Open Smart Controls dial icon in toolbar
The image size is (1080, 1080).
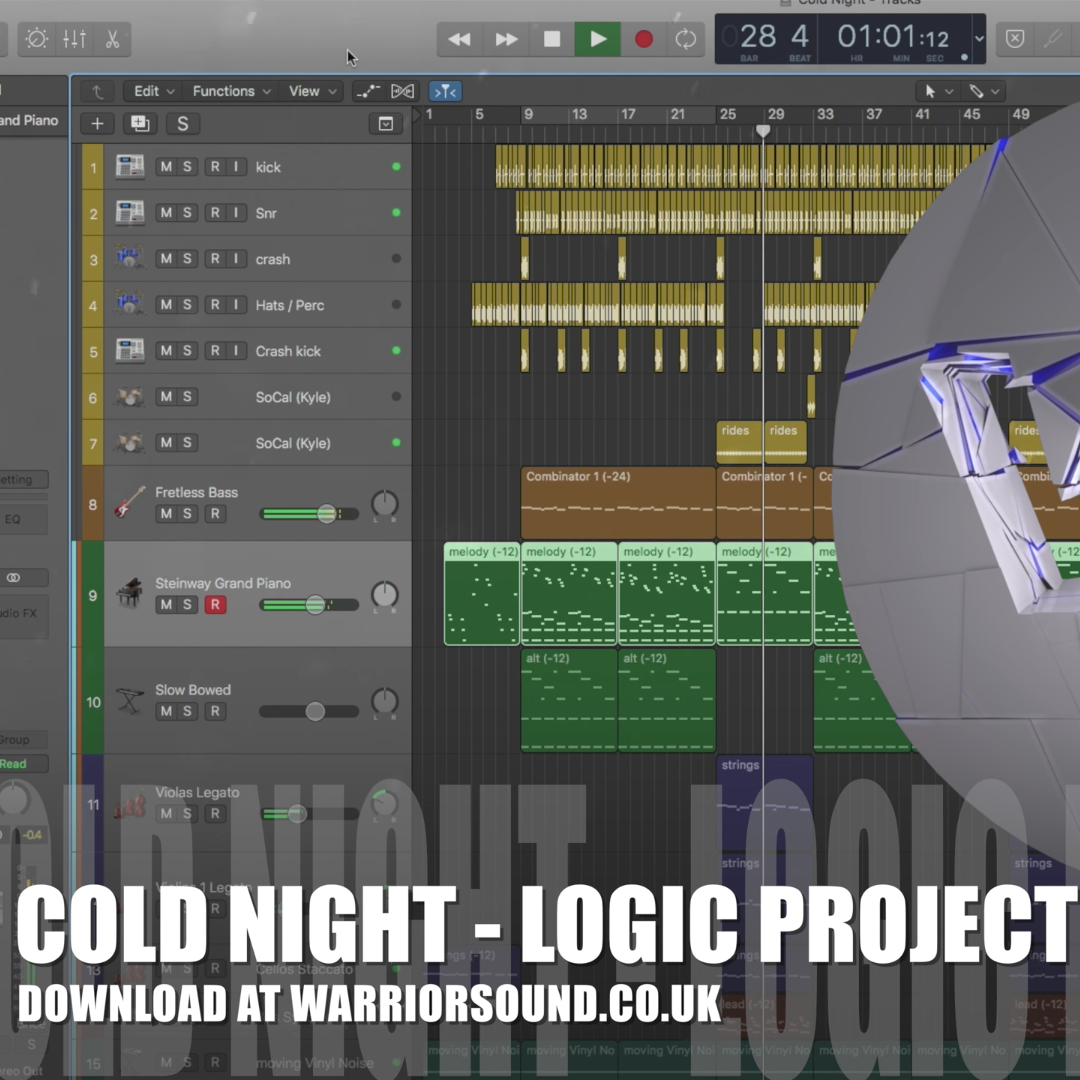[37, 39]
